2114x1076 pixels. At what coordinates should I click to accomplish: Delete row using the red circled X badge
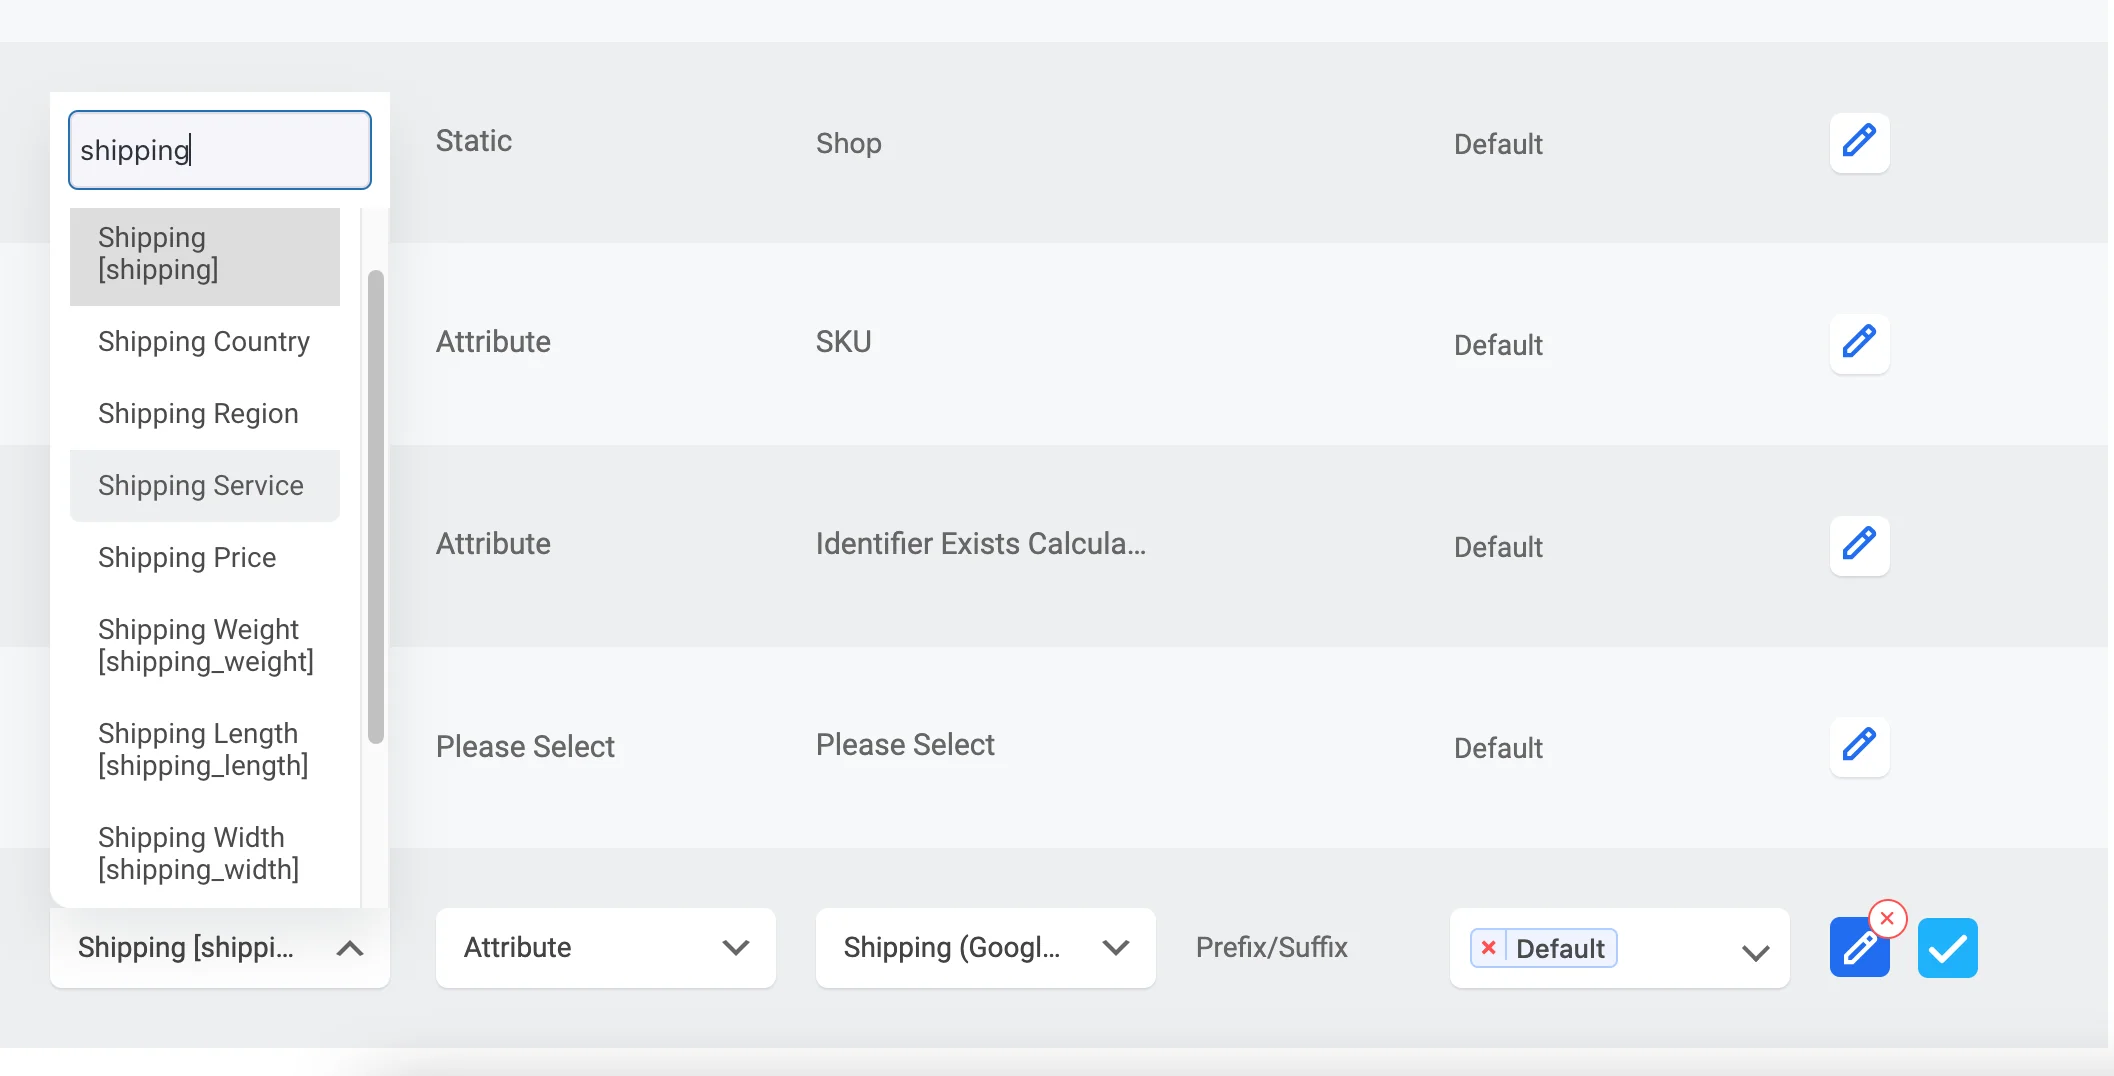(x=1887, y=918)
